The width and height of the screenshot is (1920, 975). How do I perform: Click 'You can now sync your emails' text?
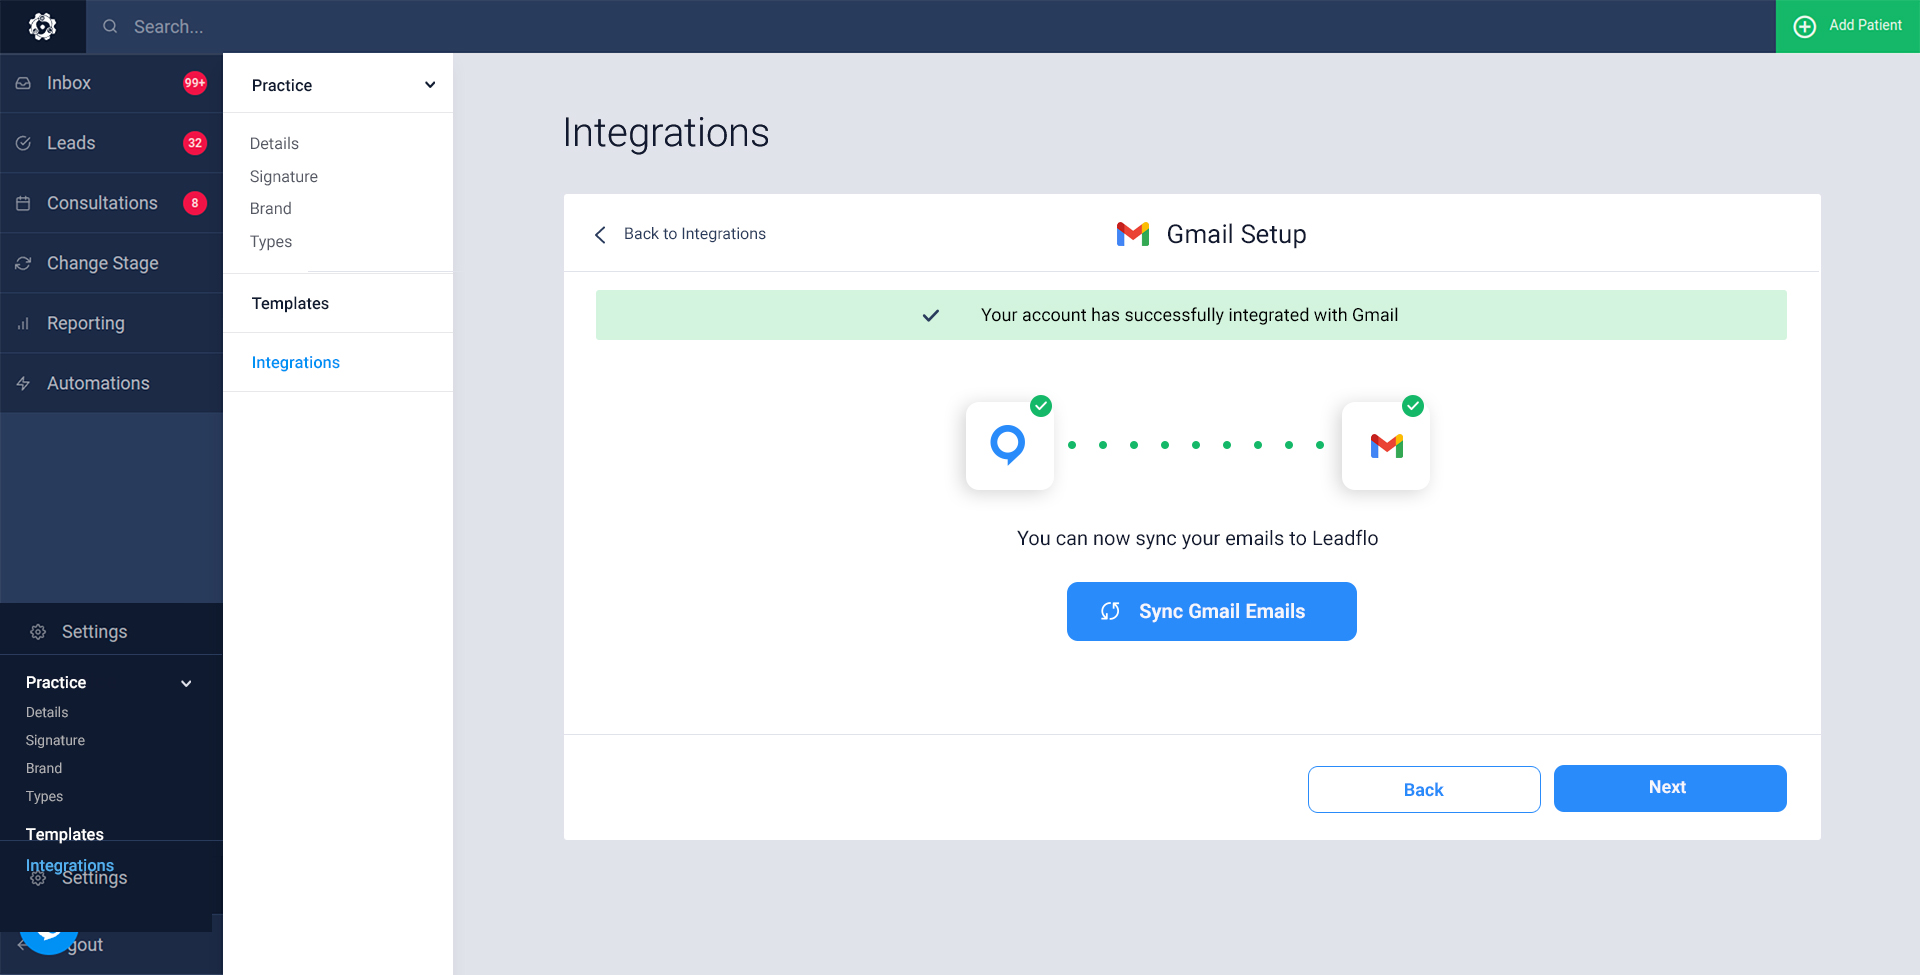[1197, 538]
